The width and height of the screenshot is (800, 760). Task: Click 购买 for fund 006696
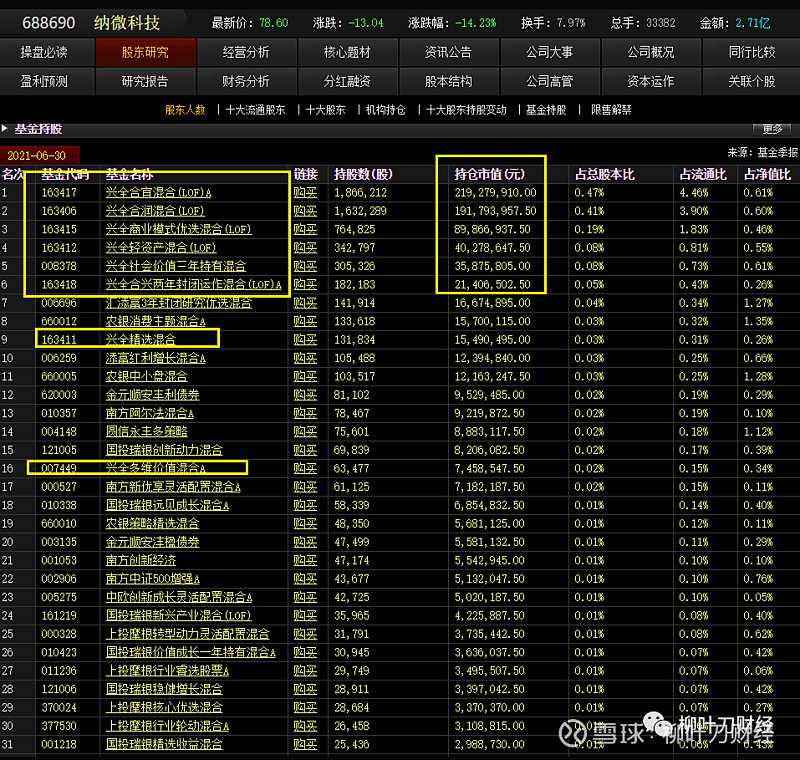pyautogui.click(x=305, y=303)
